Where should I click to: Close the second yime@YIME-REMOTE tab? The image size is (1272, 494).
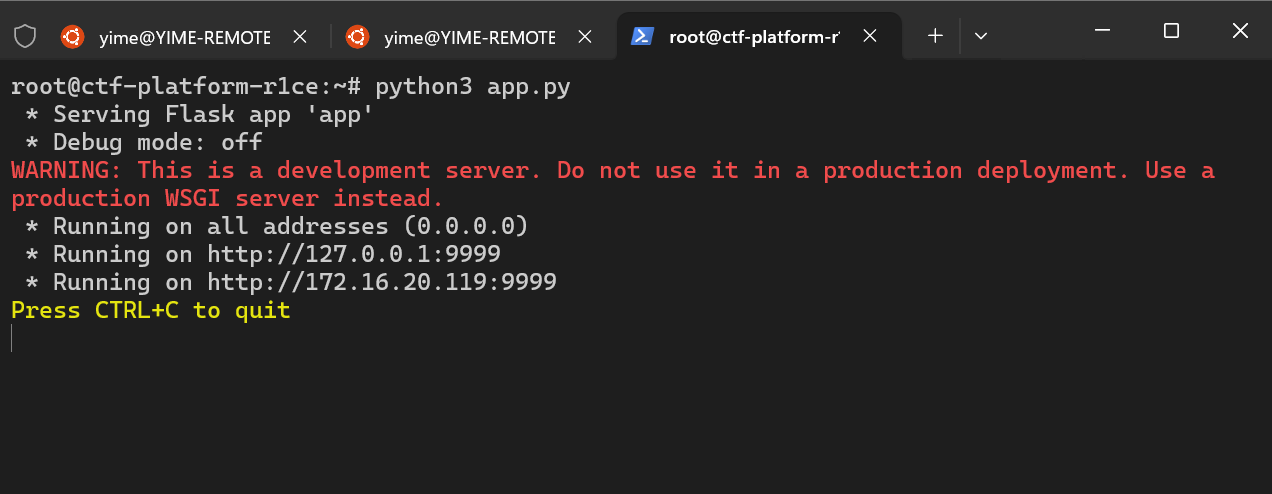(x=584, y=37)
